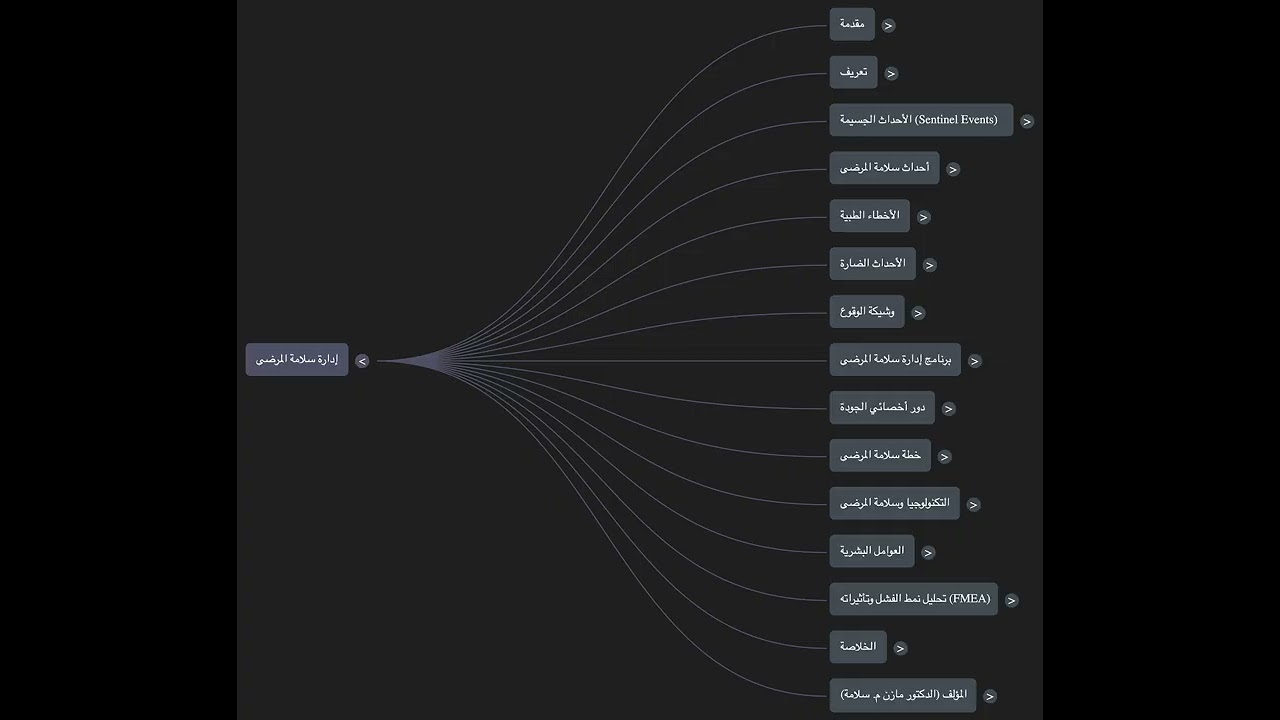Open the مقدمة node
1280x720 pixels.
point(852,25)
